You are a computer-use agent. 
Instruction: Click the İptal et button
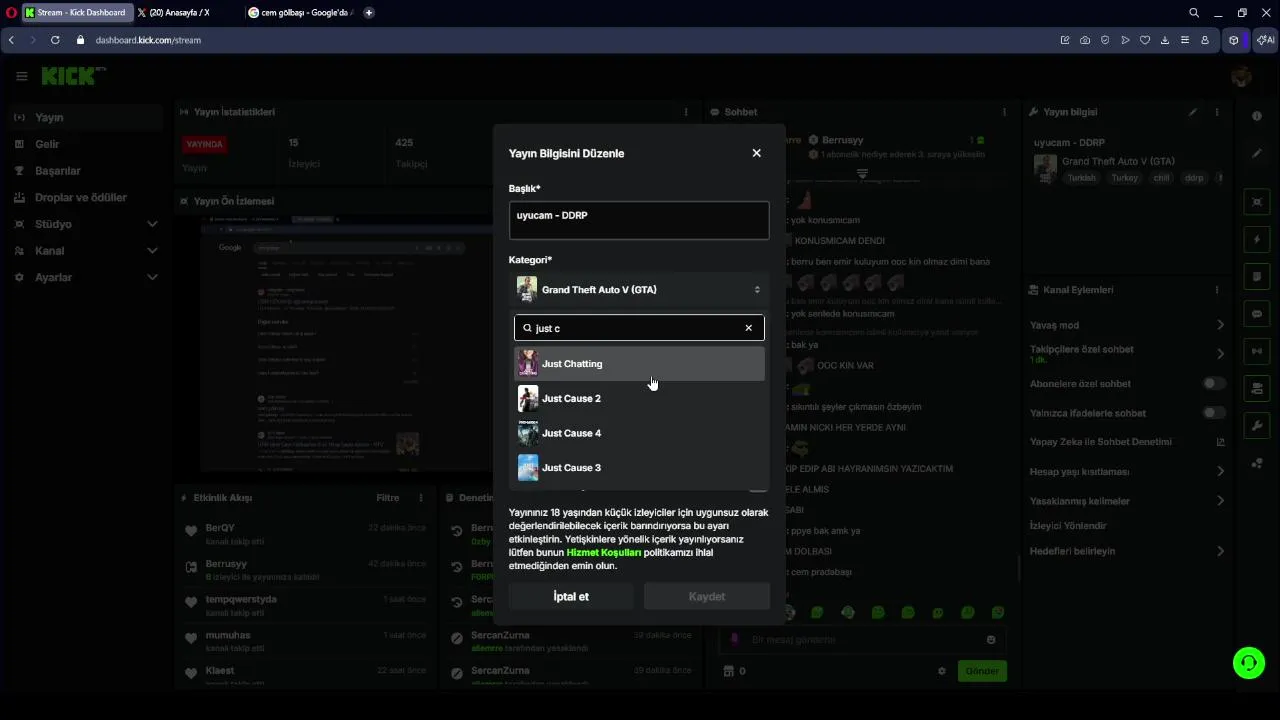click(x=571, y=597)
